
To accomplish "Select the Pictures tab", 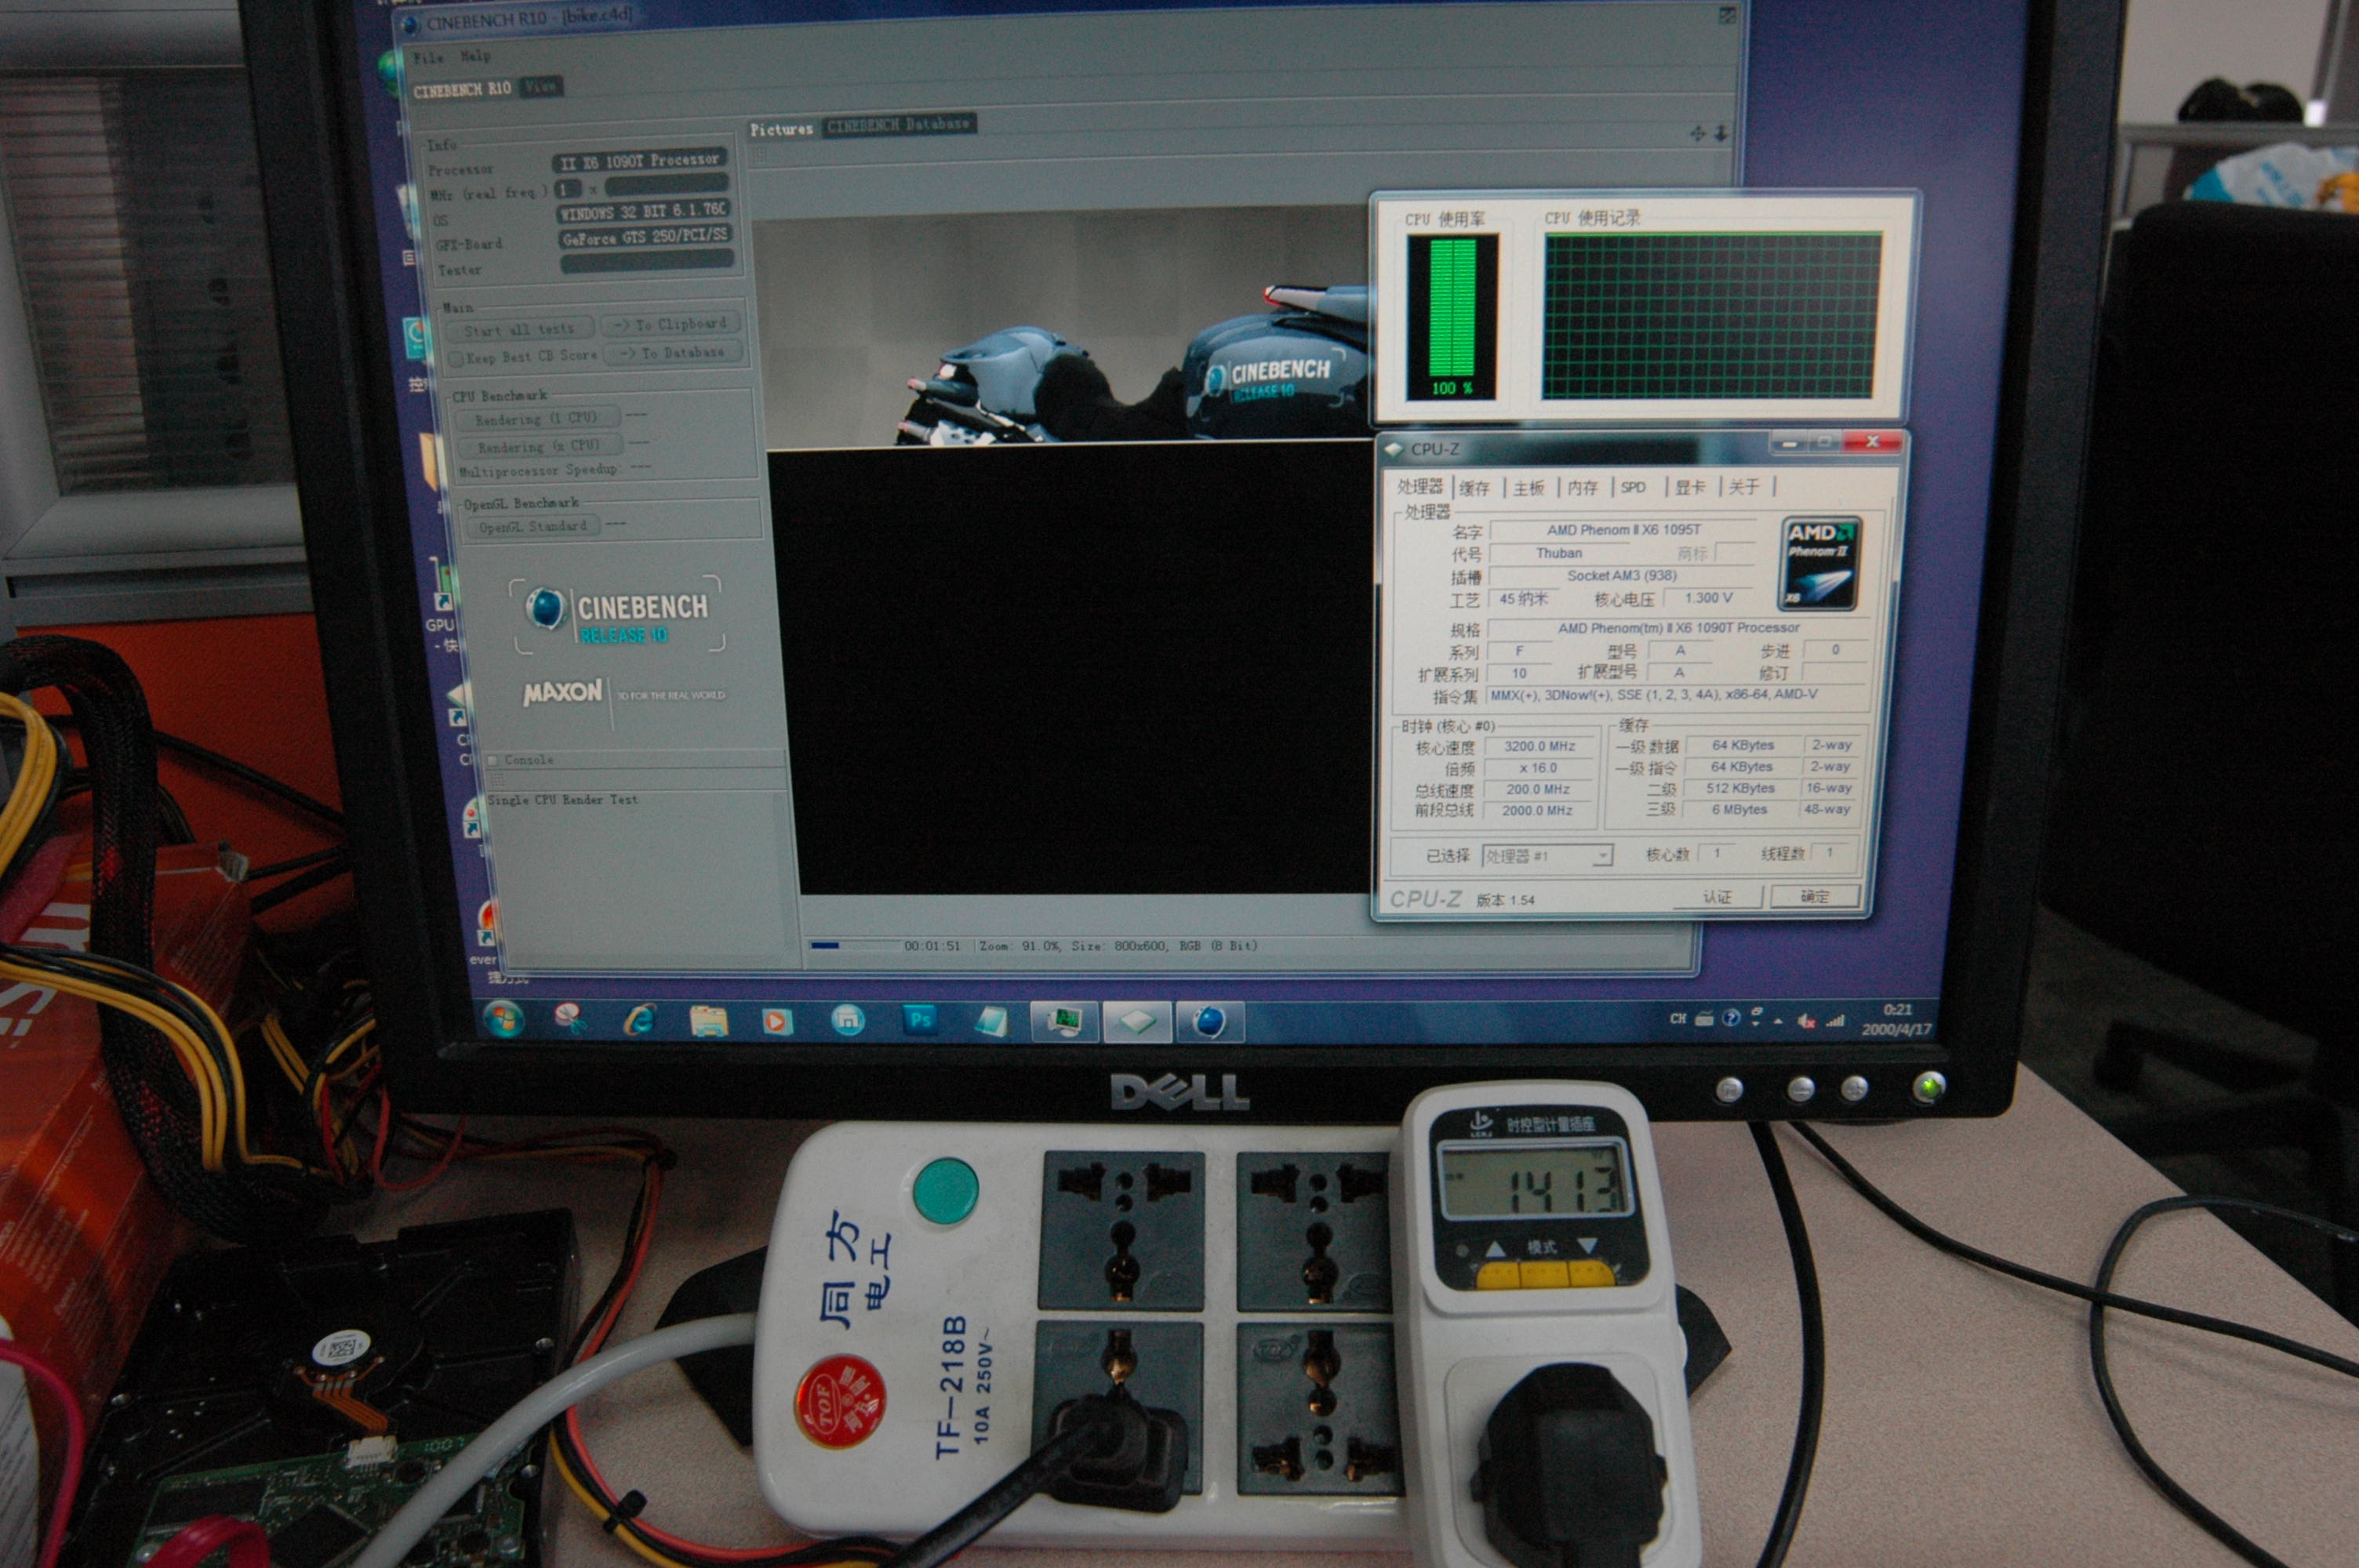I will click(x=781, y=129).
